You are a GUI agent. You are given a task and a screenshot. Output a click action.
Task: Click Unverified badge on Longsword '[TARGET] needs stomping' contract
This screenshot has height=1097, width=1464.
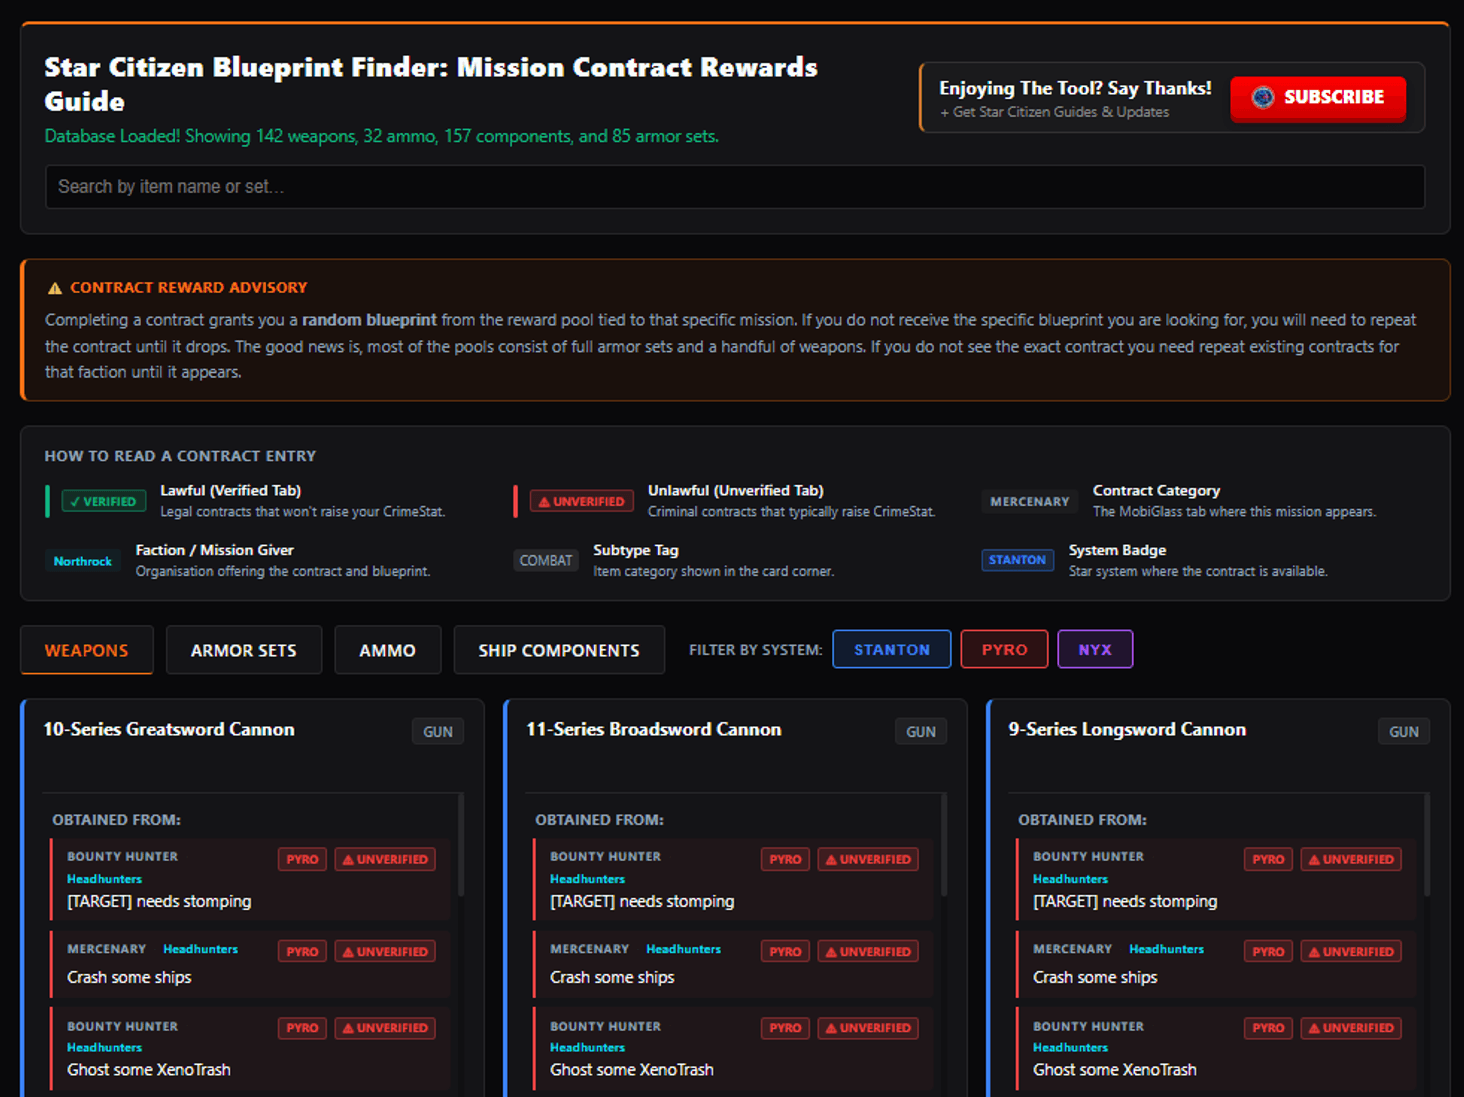click(1351, 859)
